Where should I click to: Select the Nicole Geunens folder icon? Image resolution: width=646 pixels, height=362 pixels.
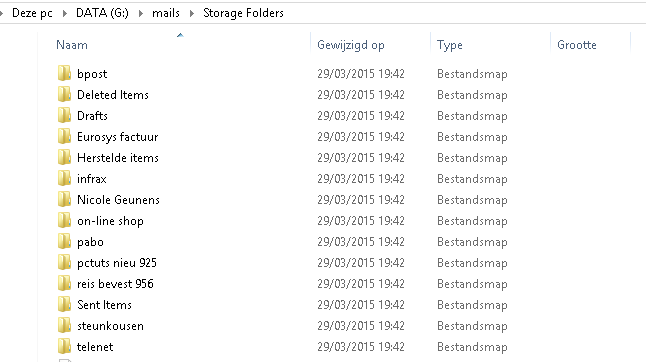(x=64, y=199)
